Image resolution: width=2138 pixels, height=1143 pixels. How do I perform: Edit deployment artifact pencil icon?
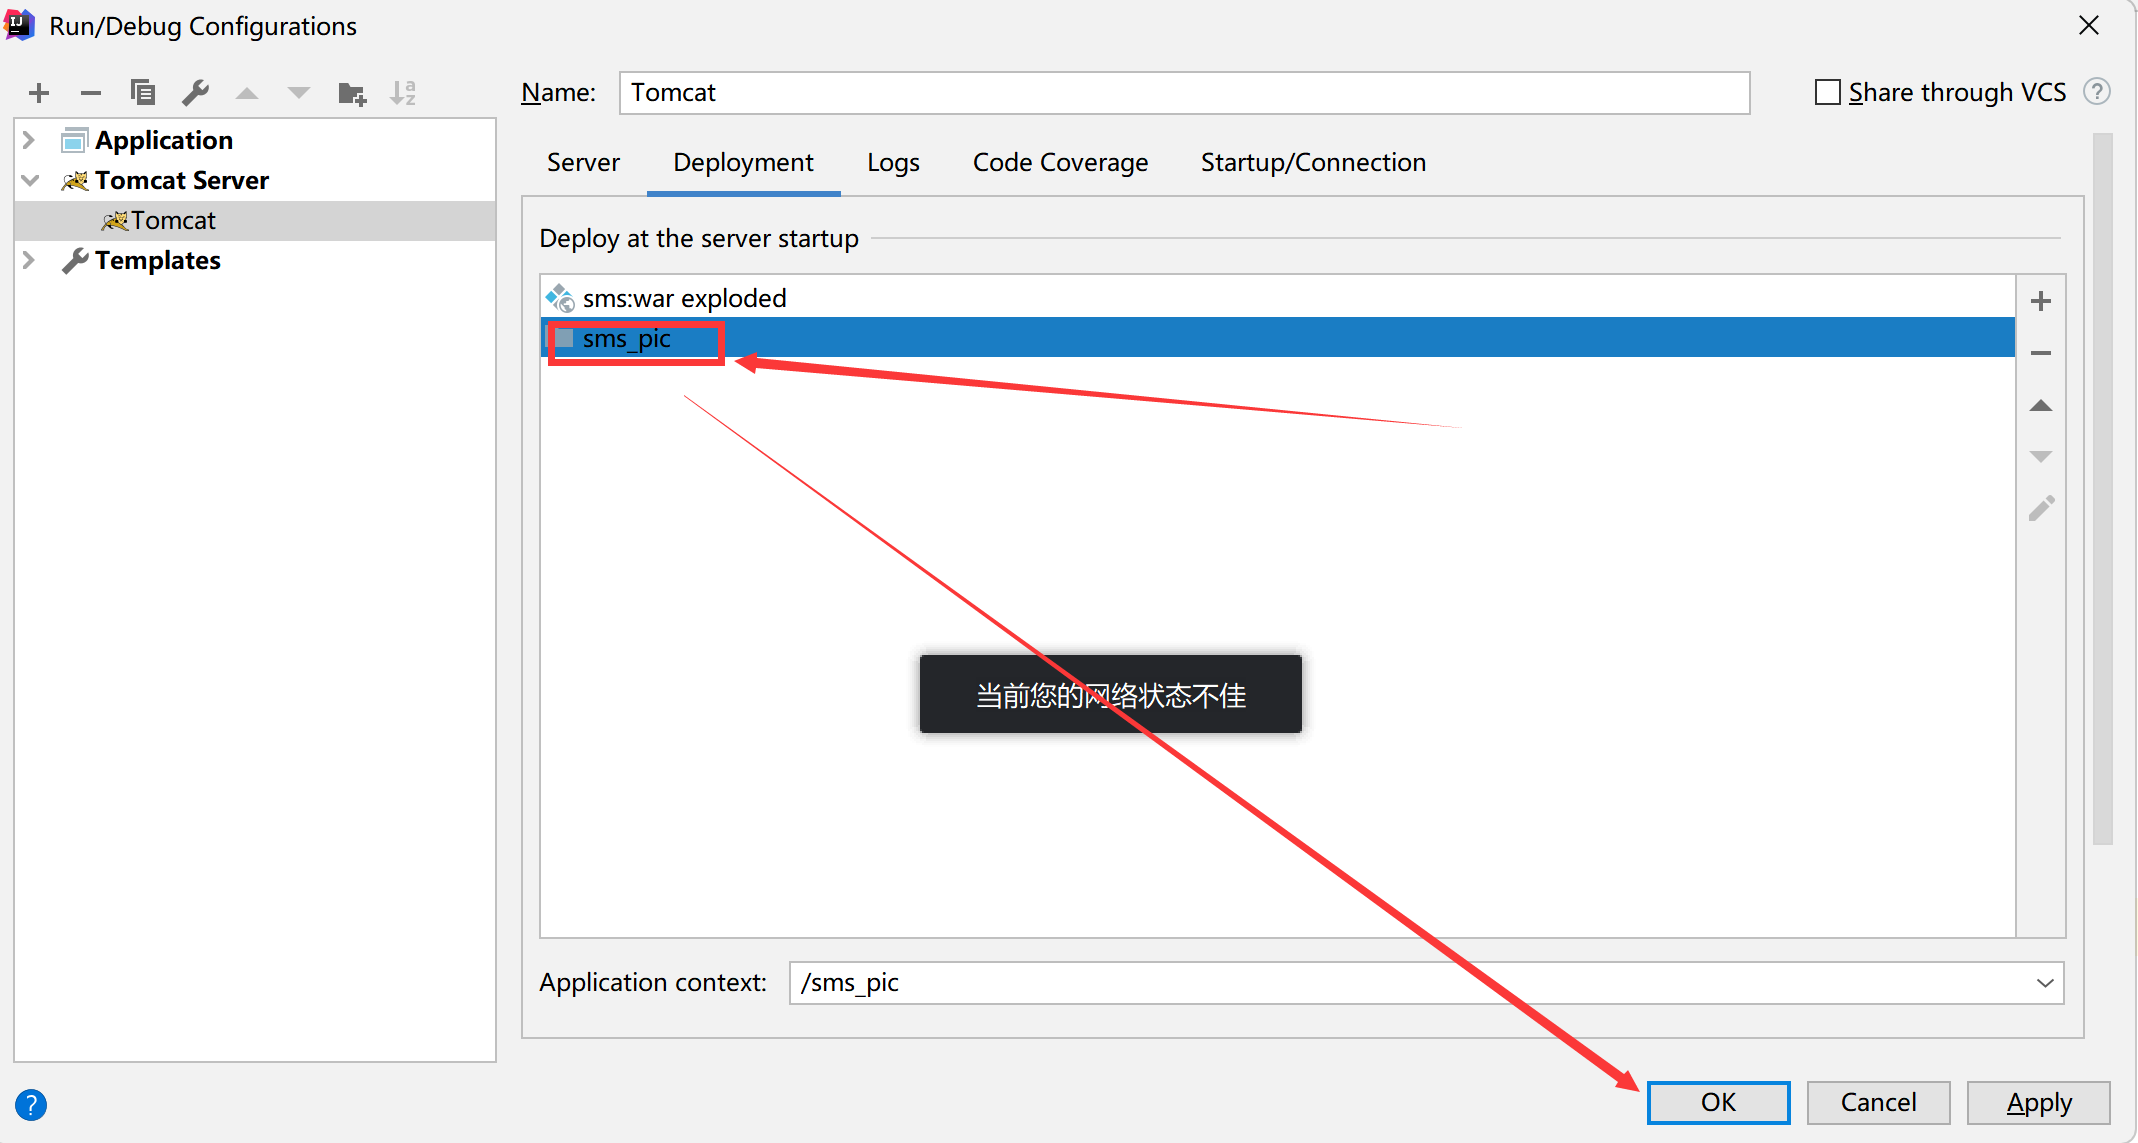tap(2041, 509)
